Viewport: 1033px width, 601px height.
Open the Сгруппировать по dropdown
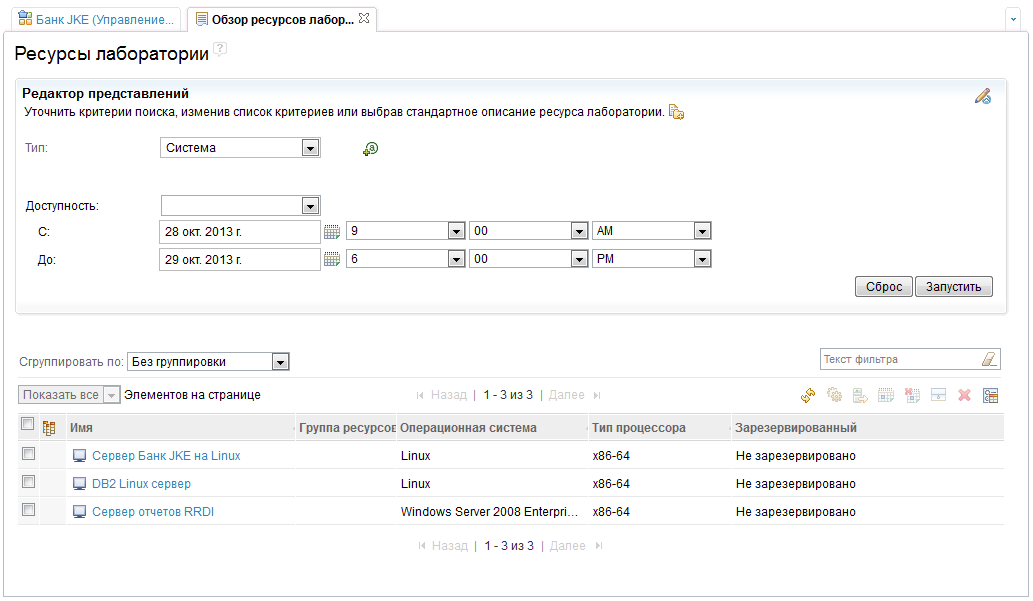tap(280, 362)
